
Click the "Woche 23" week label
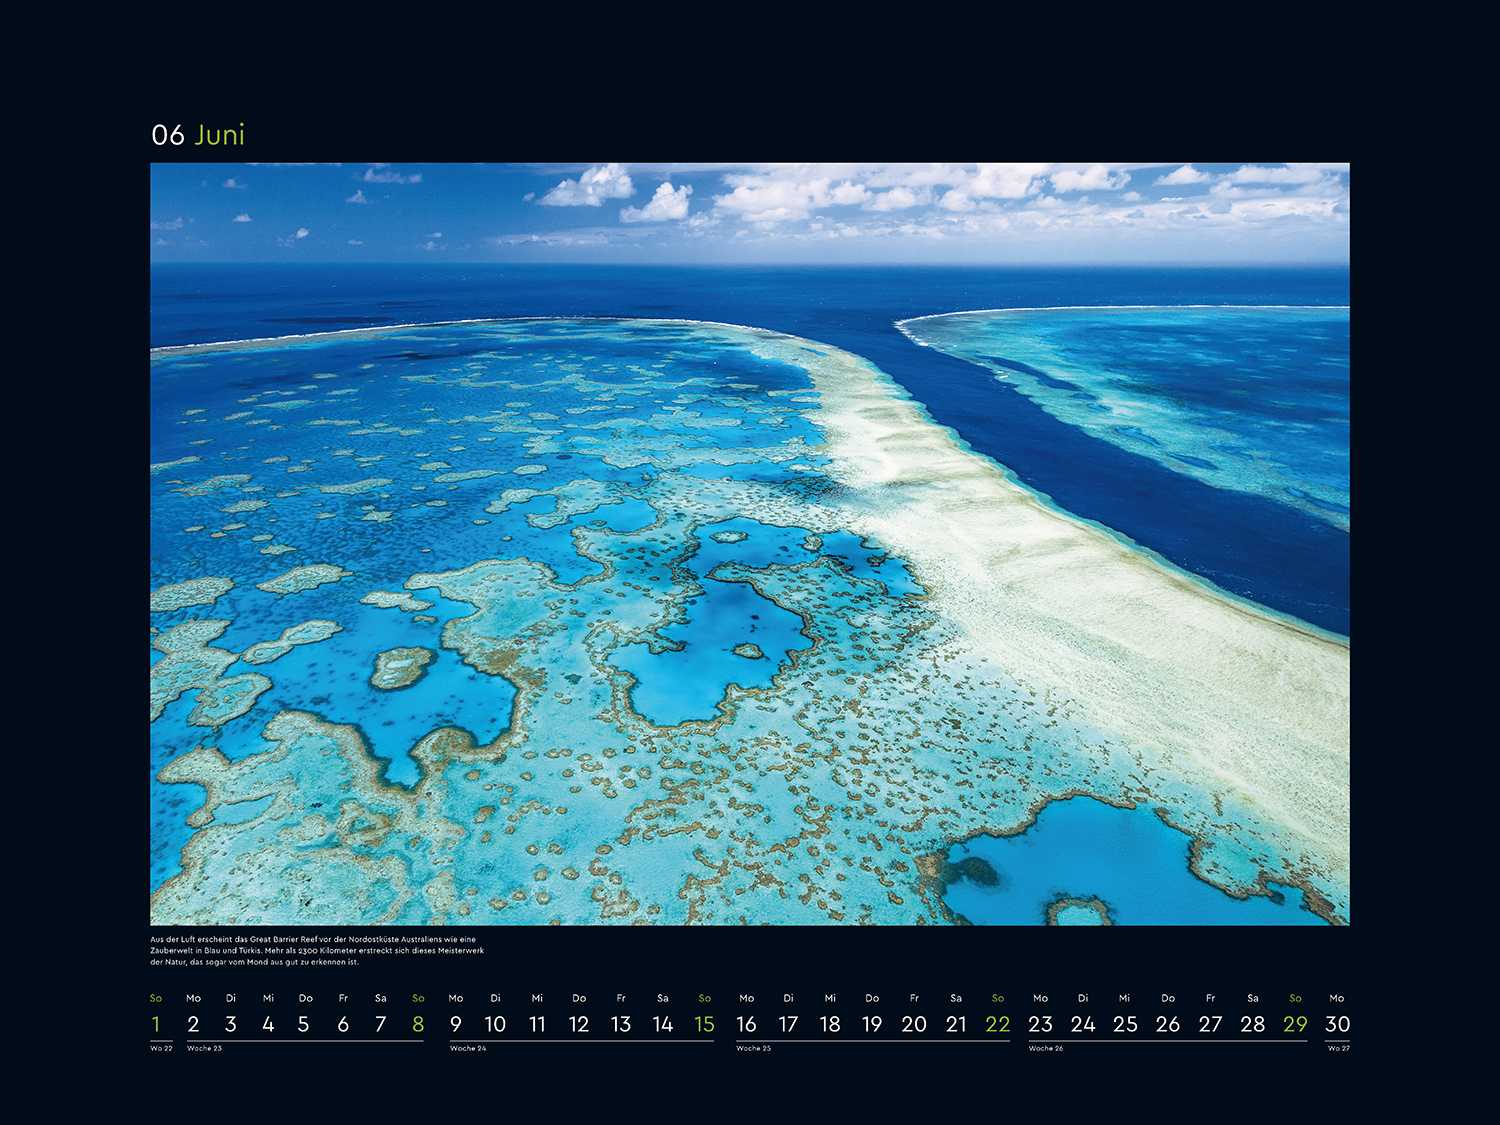click(204, 1048)
